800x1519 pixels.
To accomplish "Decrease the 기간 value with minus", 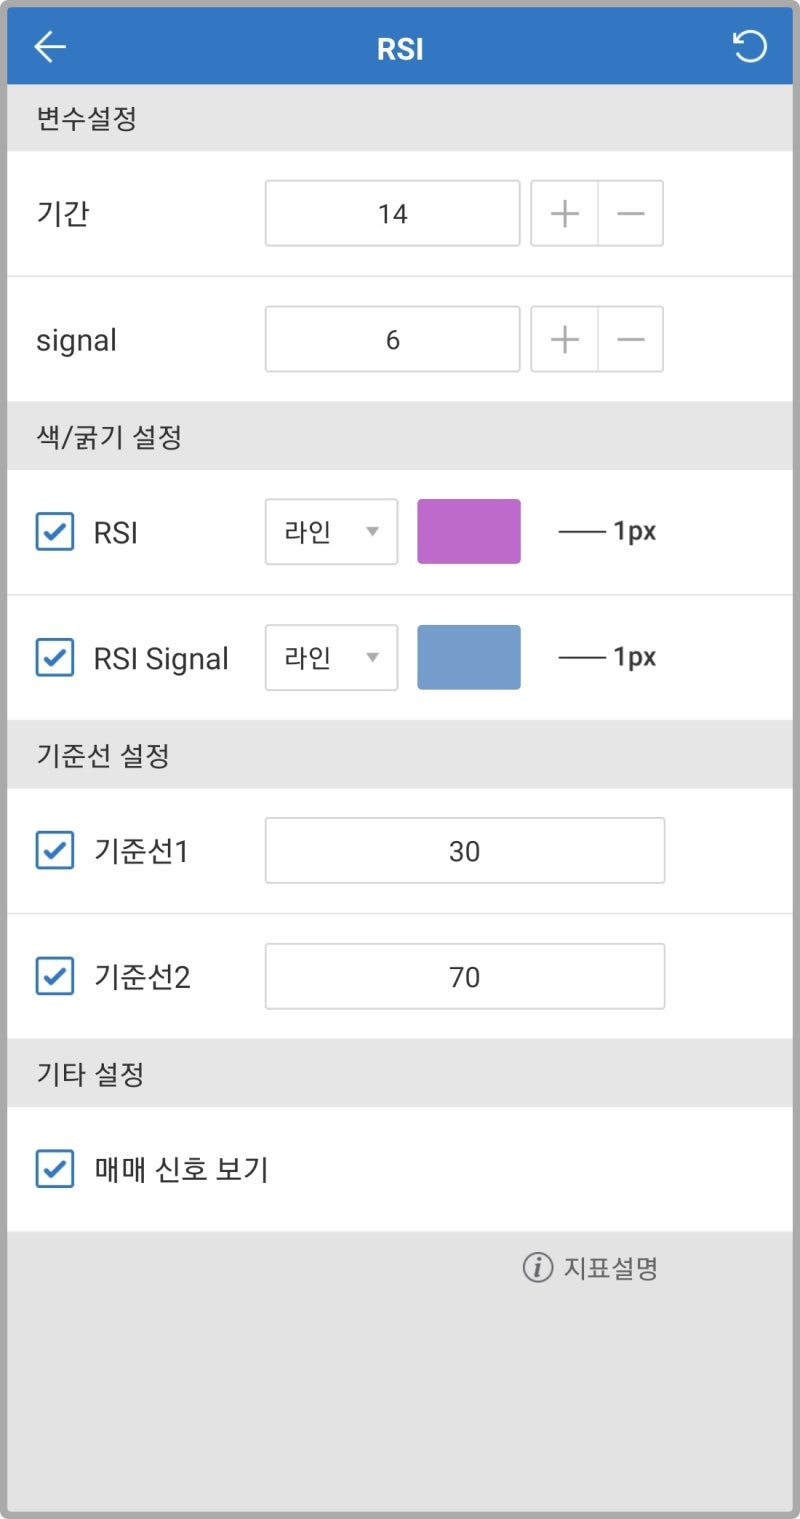I will pyautogui.click(x=631, y=213).
